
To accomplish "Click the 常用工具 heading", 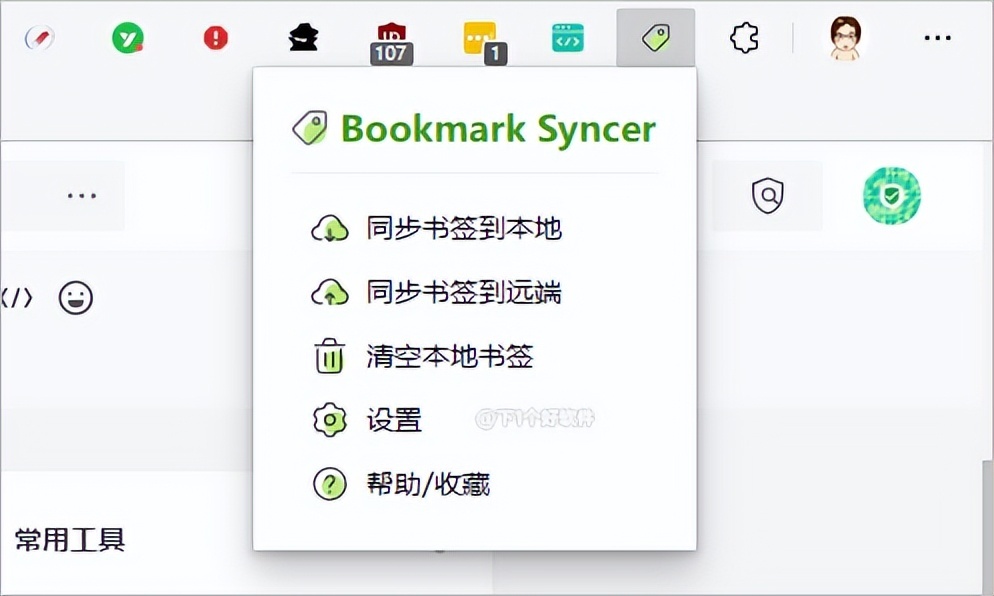I will pos(70,540).
